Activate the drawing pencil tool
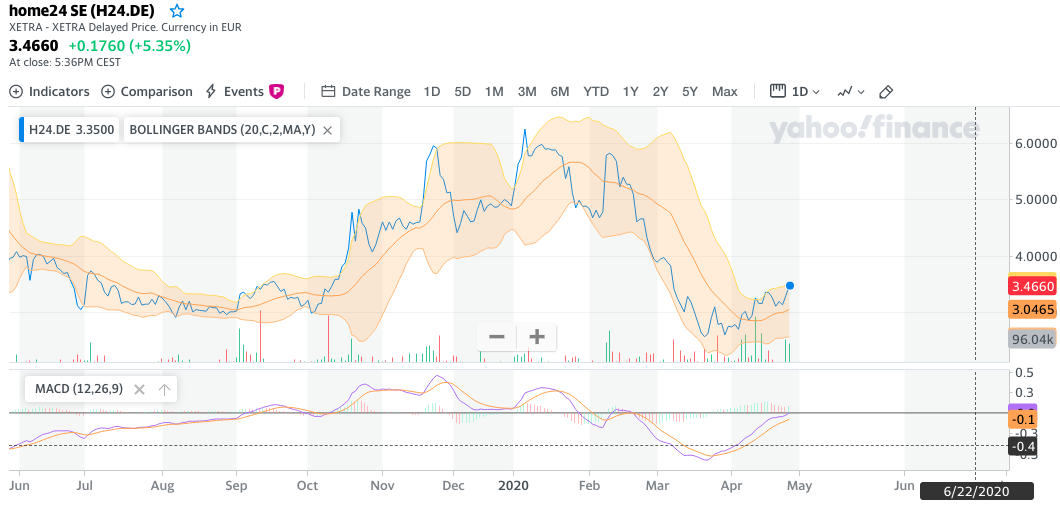 tap(885, 91)
